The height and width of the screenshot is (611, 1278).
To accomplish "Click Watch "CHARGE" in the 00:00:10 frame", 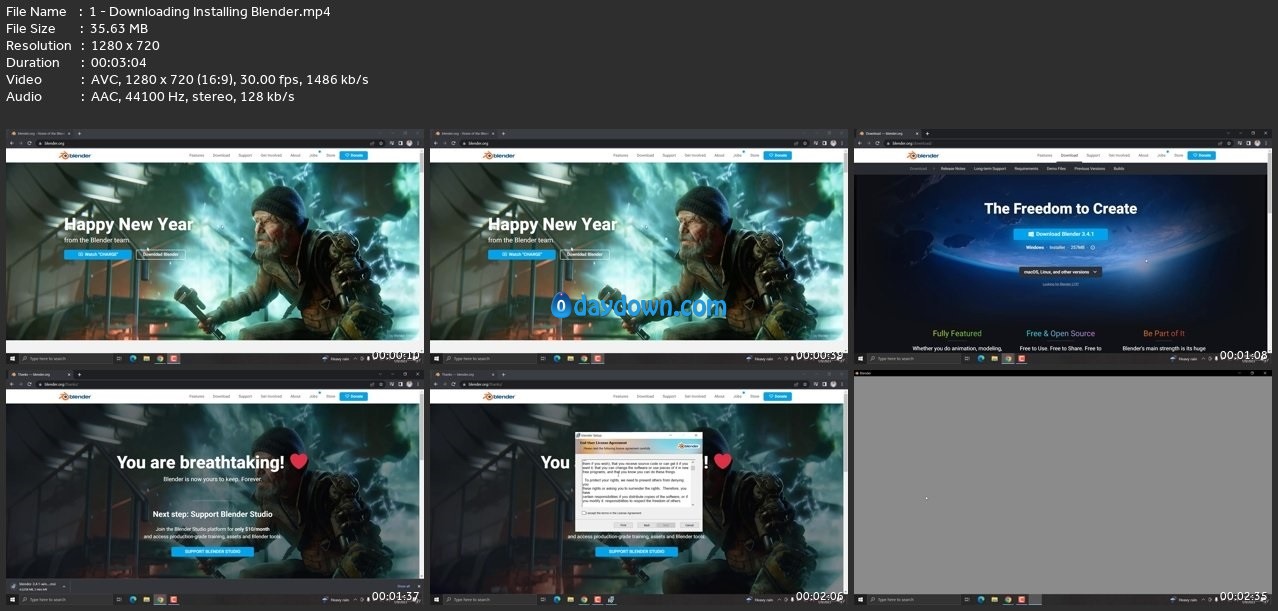I will coord(99,254).
